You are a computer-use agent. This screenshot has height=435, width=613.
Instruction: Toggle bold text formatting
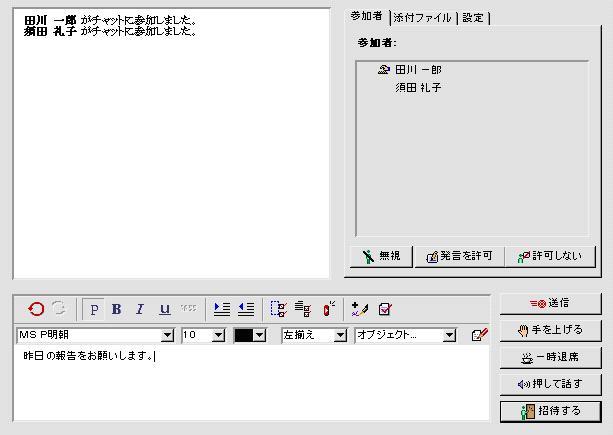click(x=116, y=309)
